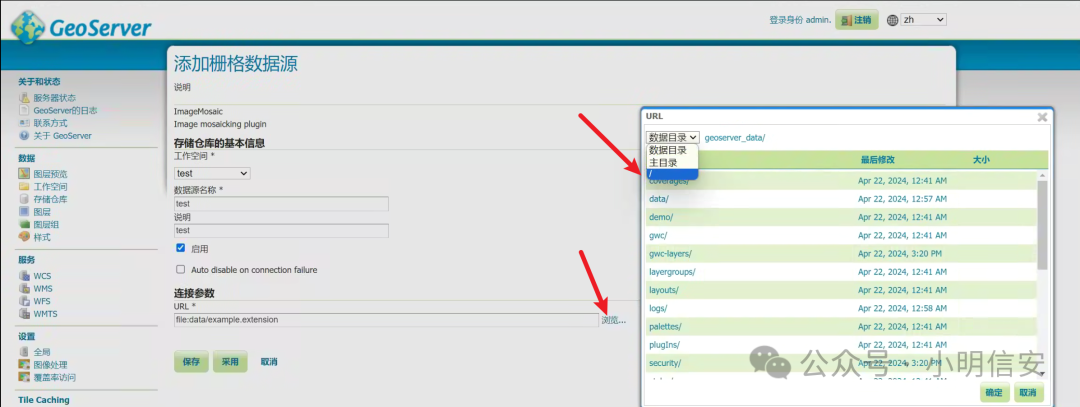Click the WMS service icon

click(x=24, y=289)
